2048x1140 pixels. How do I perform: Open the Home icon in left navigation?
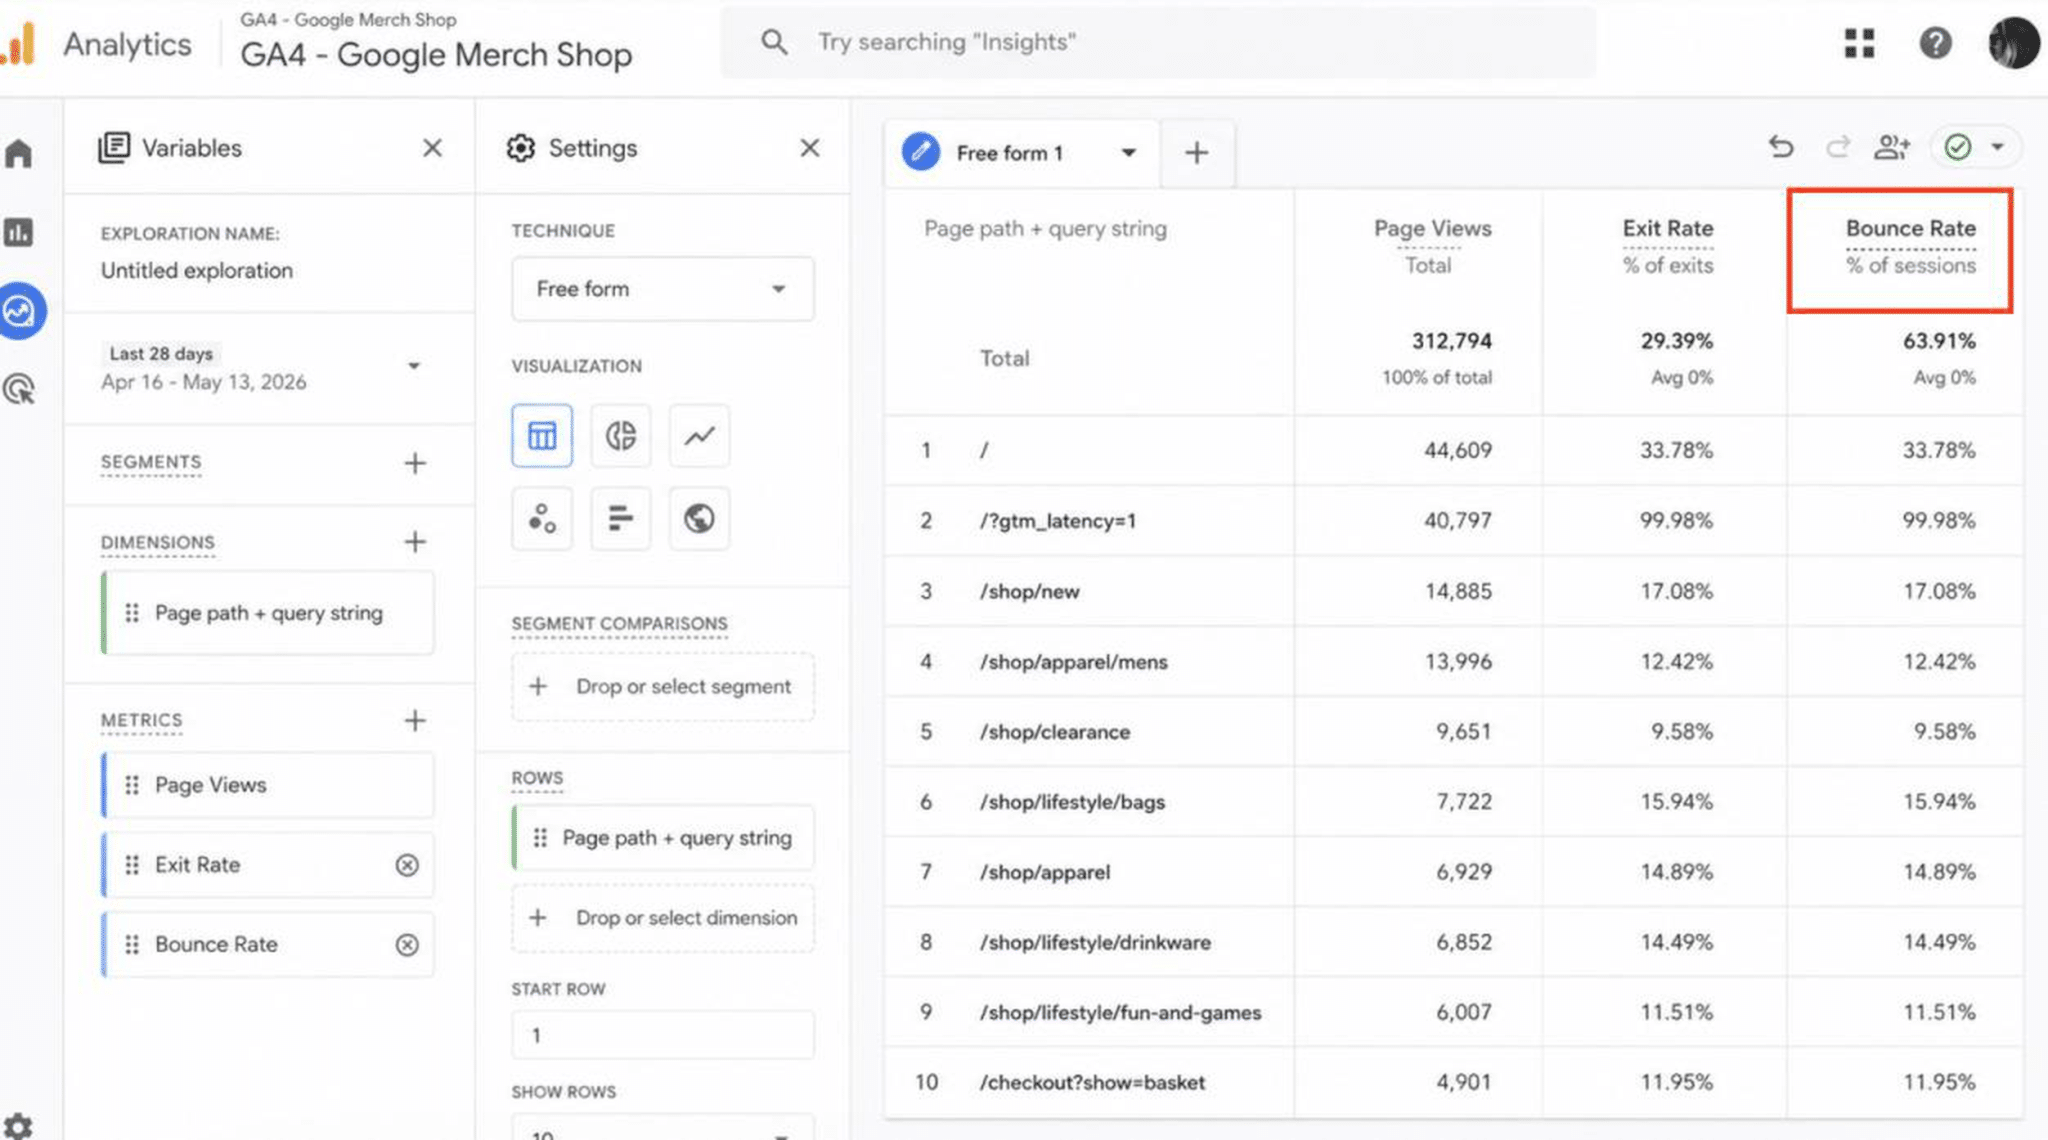tap(19, 154)
